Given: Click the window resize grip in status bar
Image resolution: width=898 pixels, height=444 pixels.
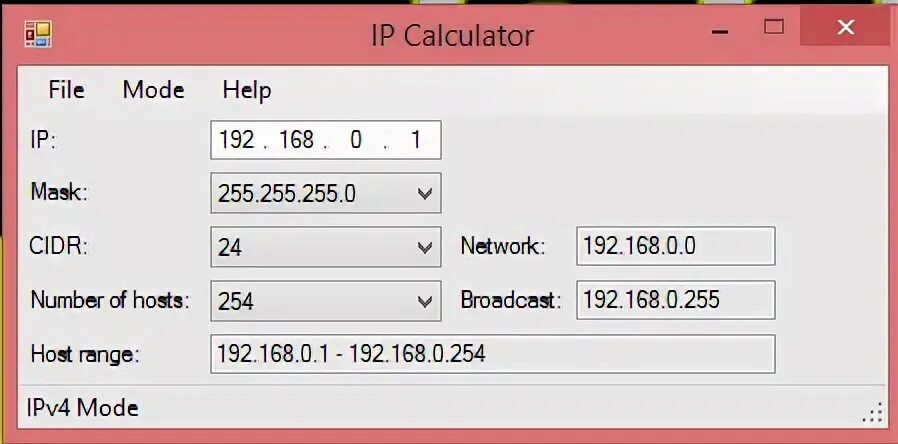Looking at the screenshot, I should click(872, 412).
